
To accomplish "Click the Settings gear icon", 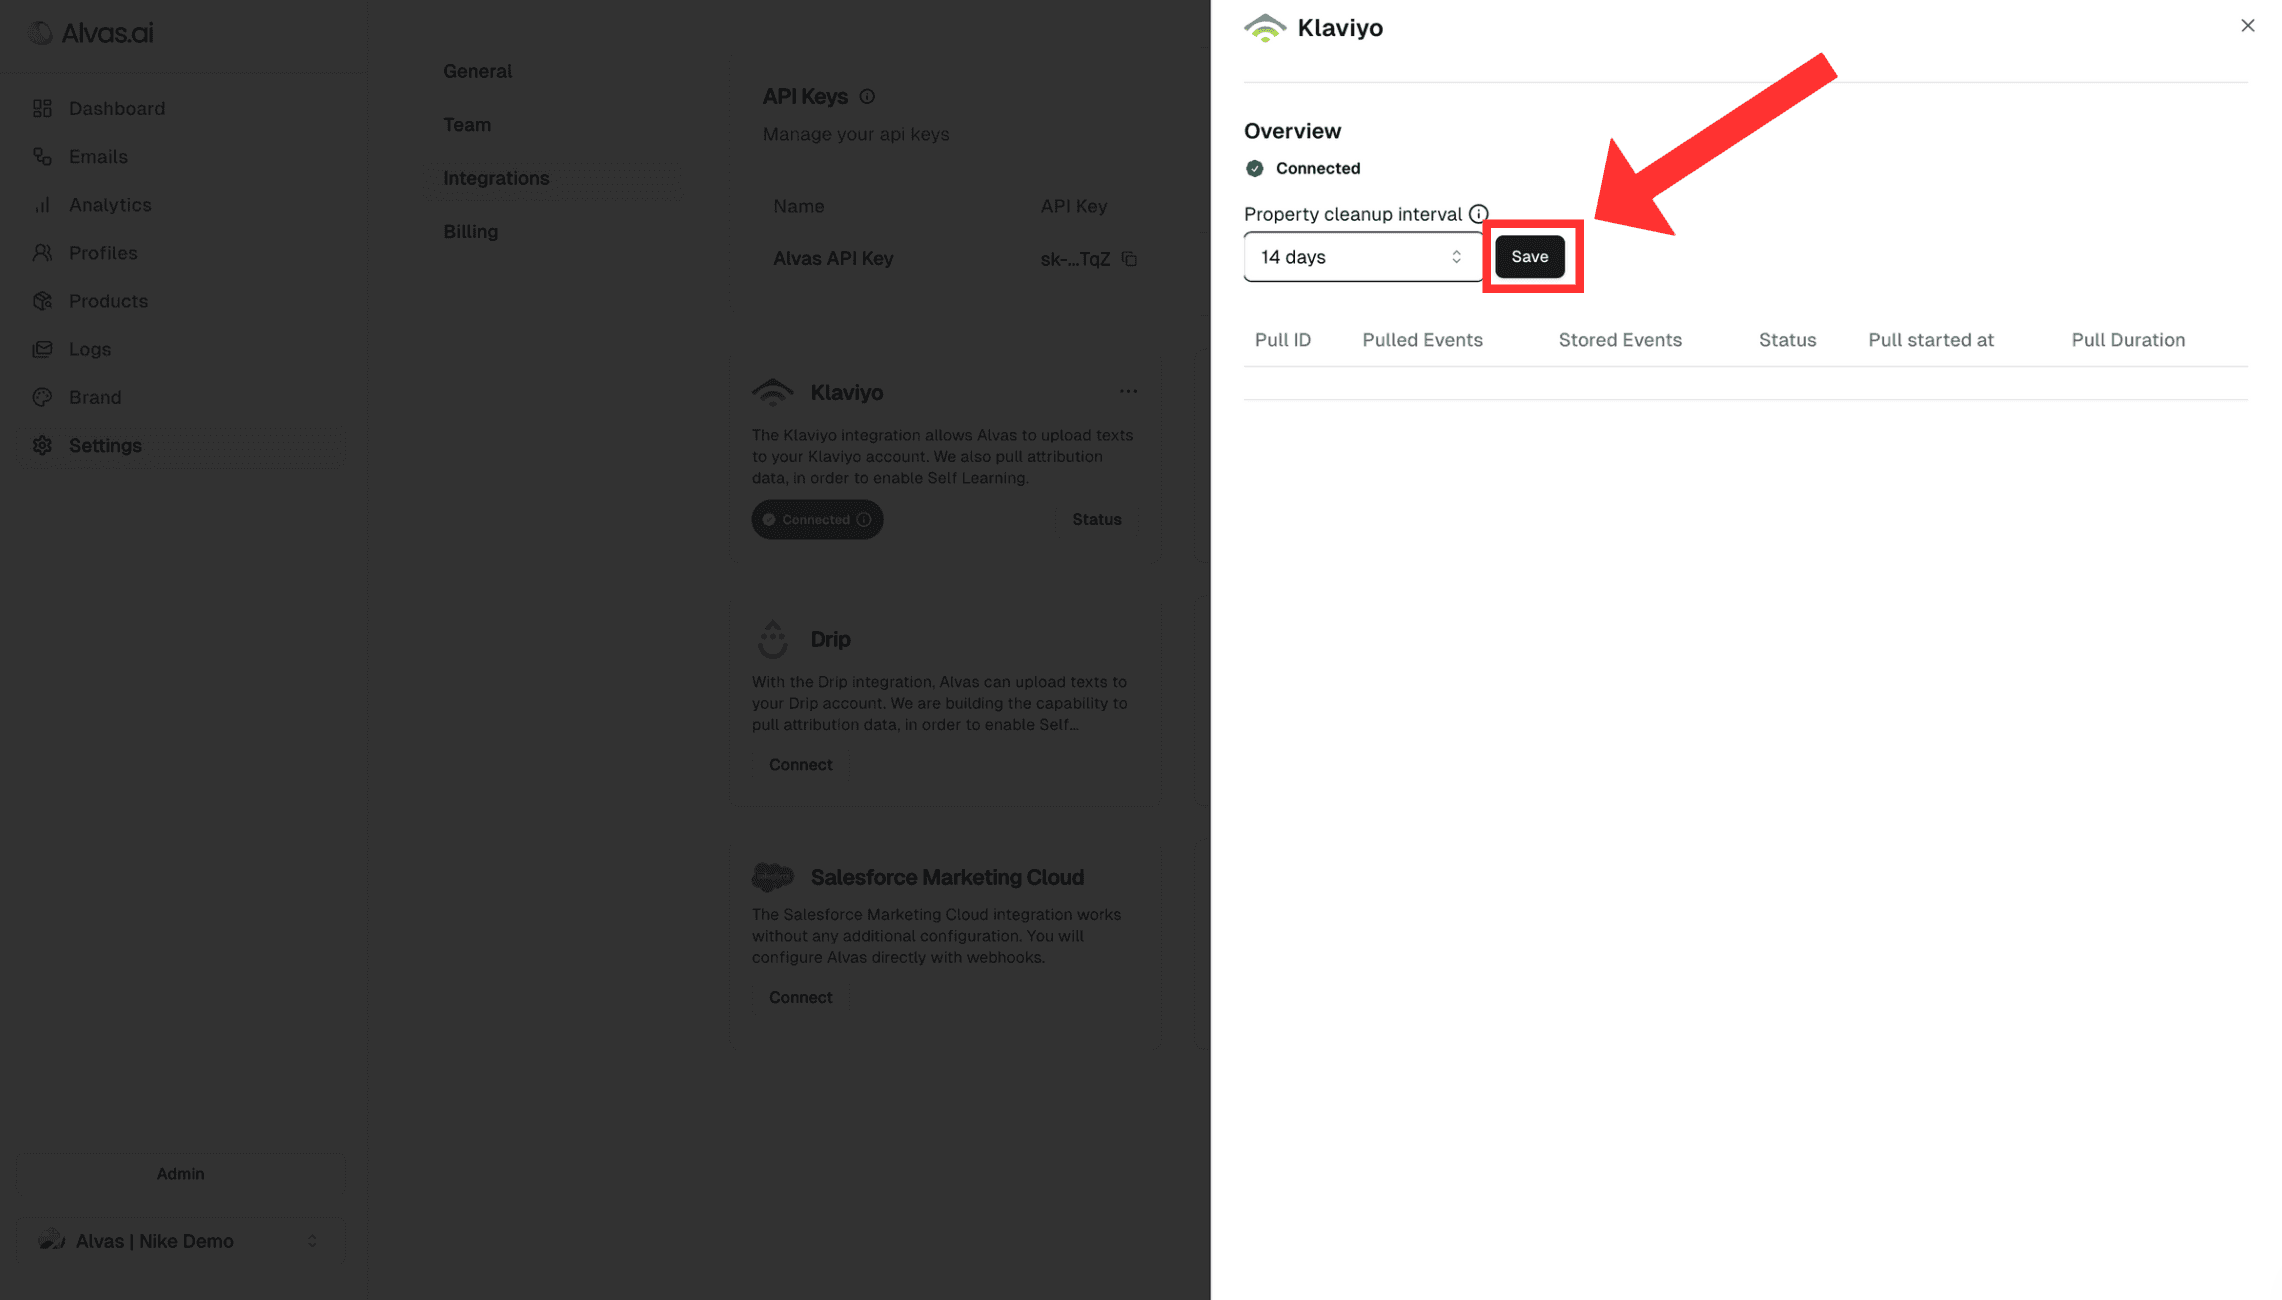I will tap(42, 445).
